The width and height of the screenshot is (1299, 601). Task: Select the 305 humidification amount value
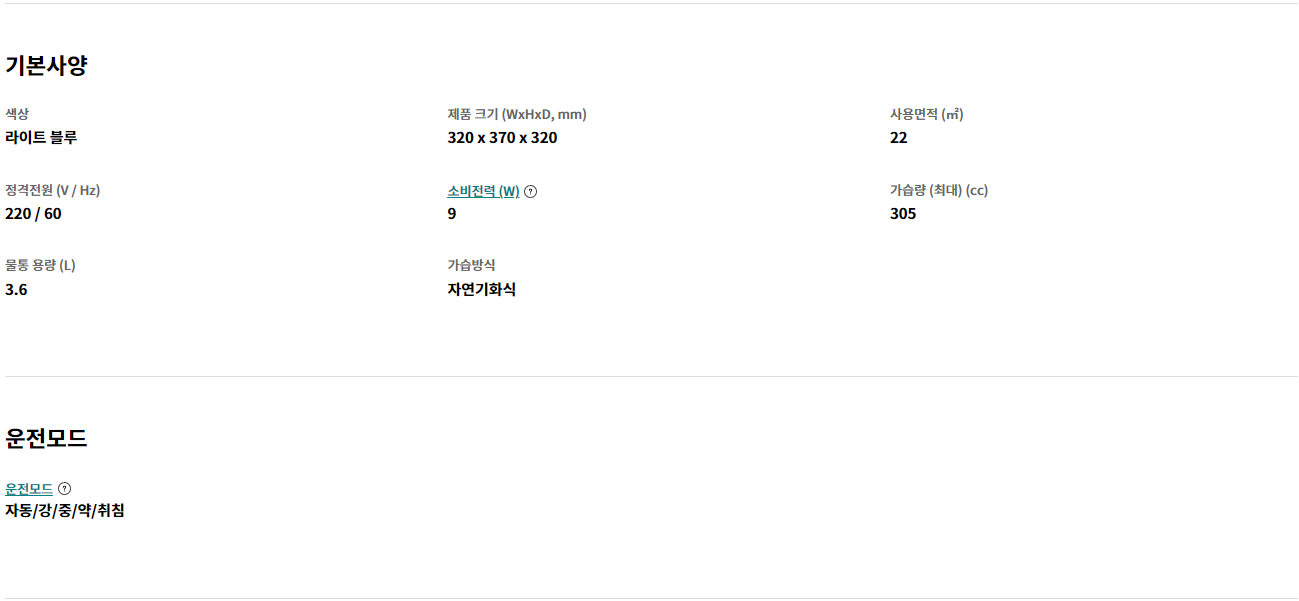(903, 214)
